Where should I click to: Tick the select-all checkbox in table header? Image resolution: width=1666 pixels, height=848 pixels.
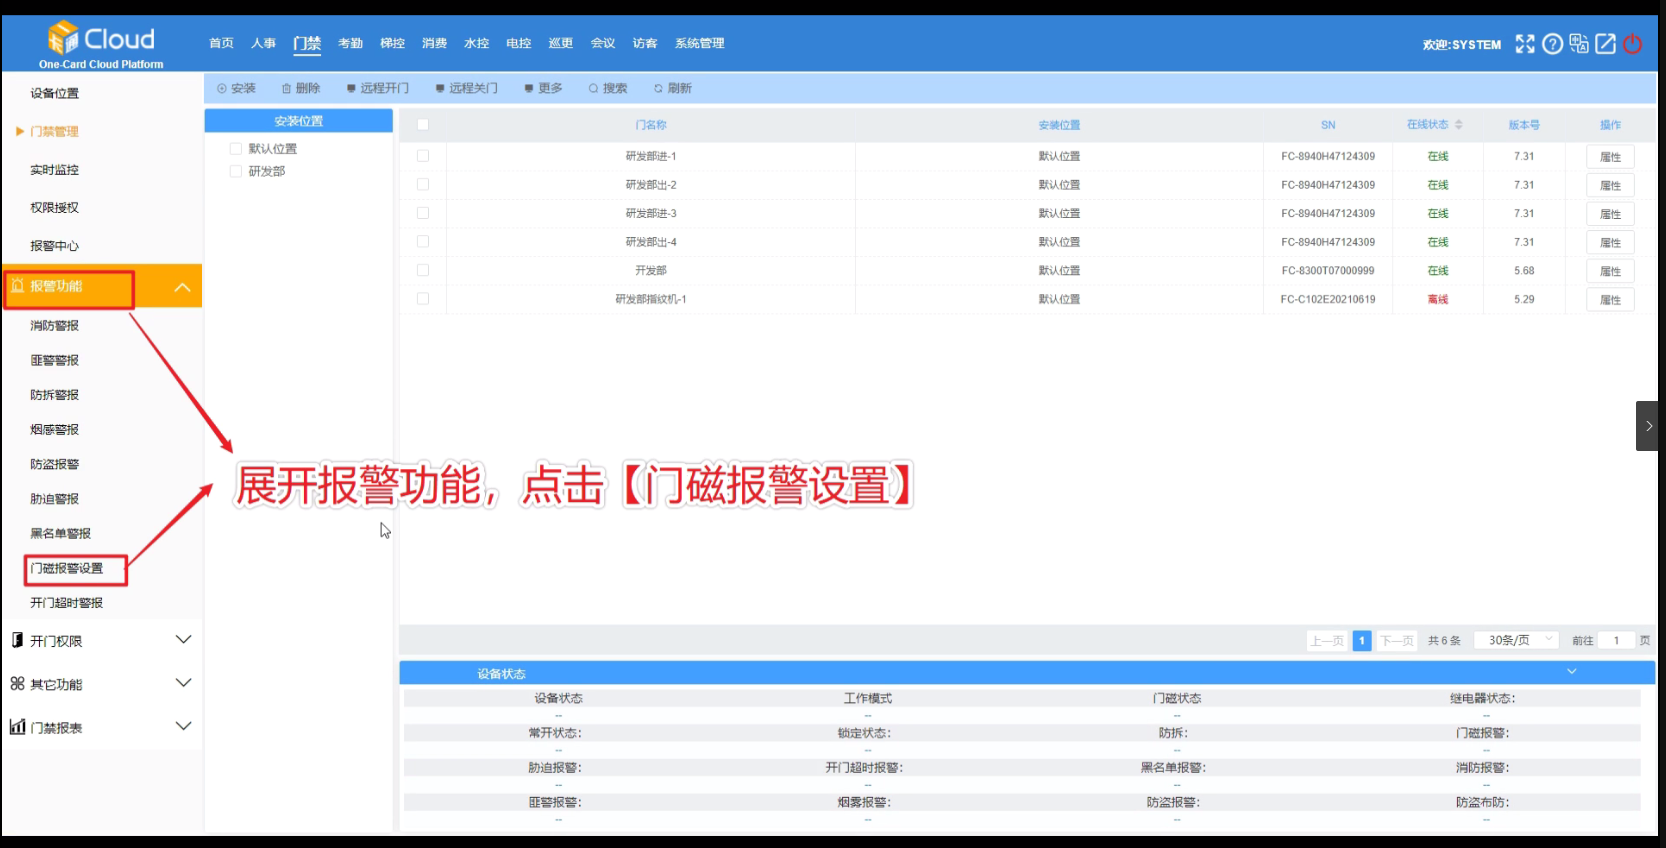tap(423, 125)
